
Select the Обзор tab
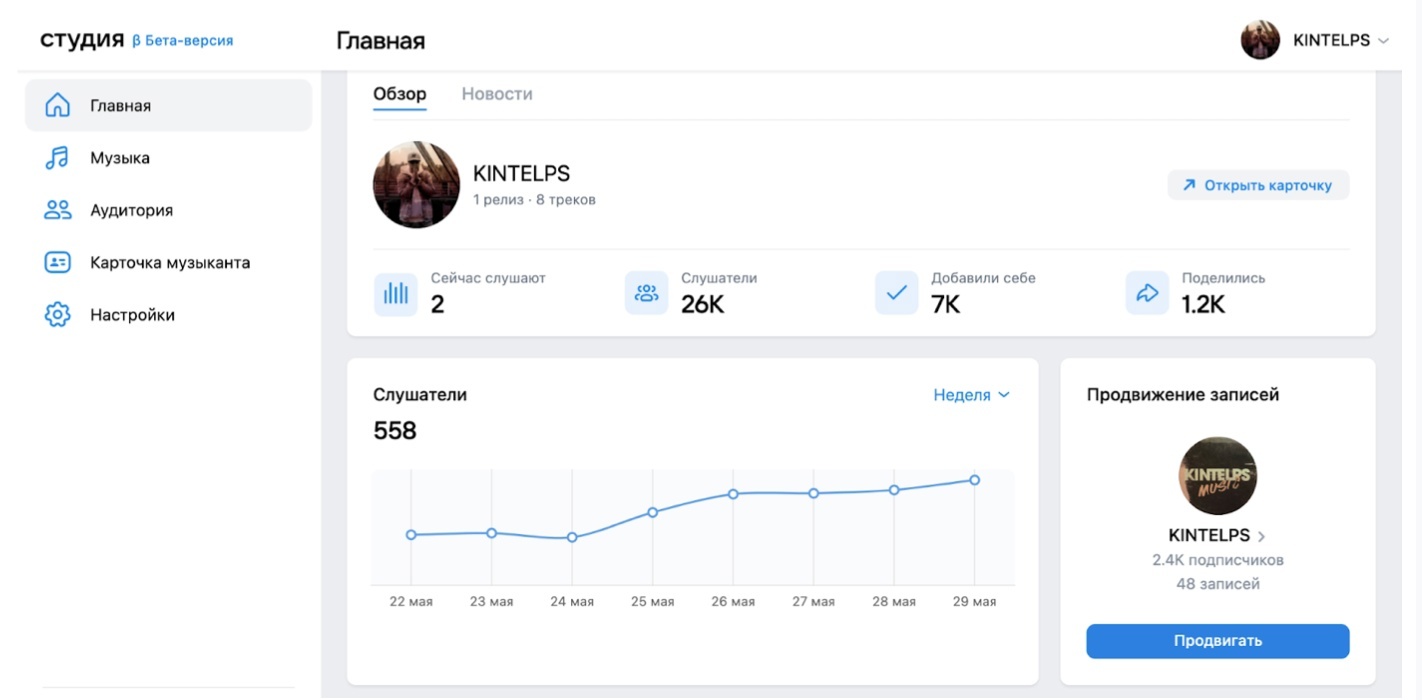coord(400,94)
